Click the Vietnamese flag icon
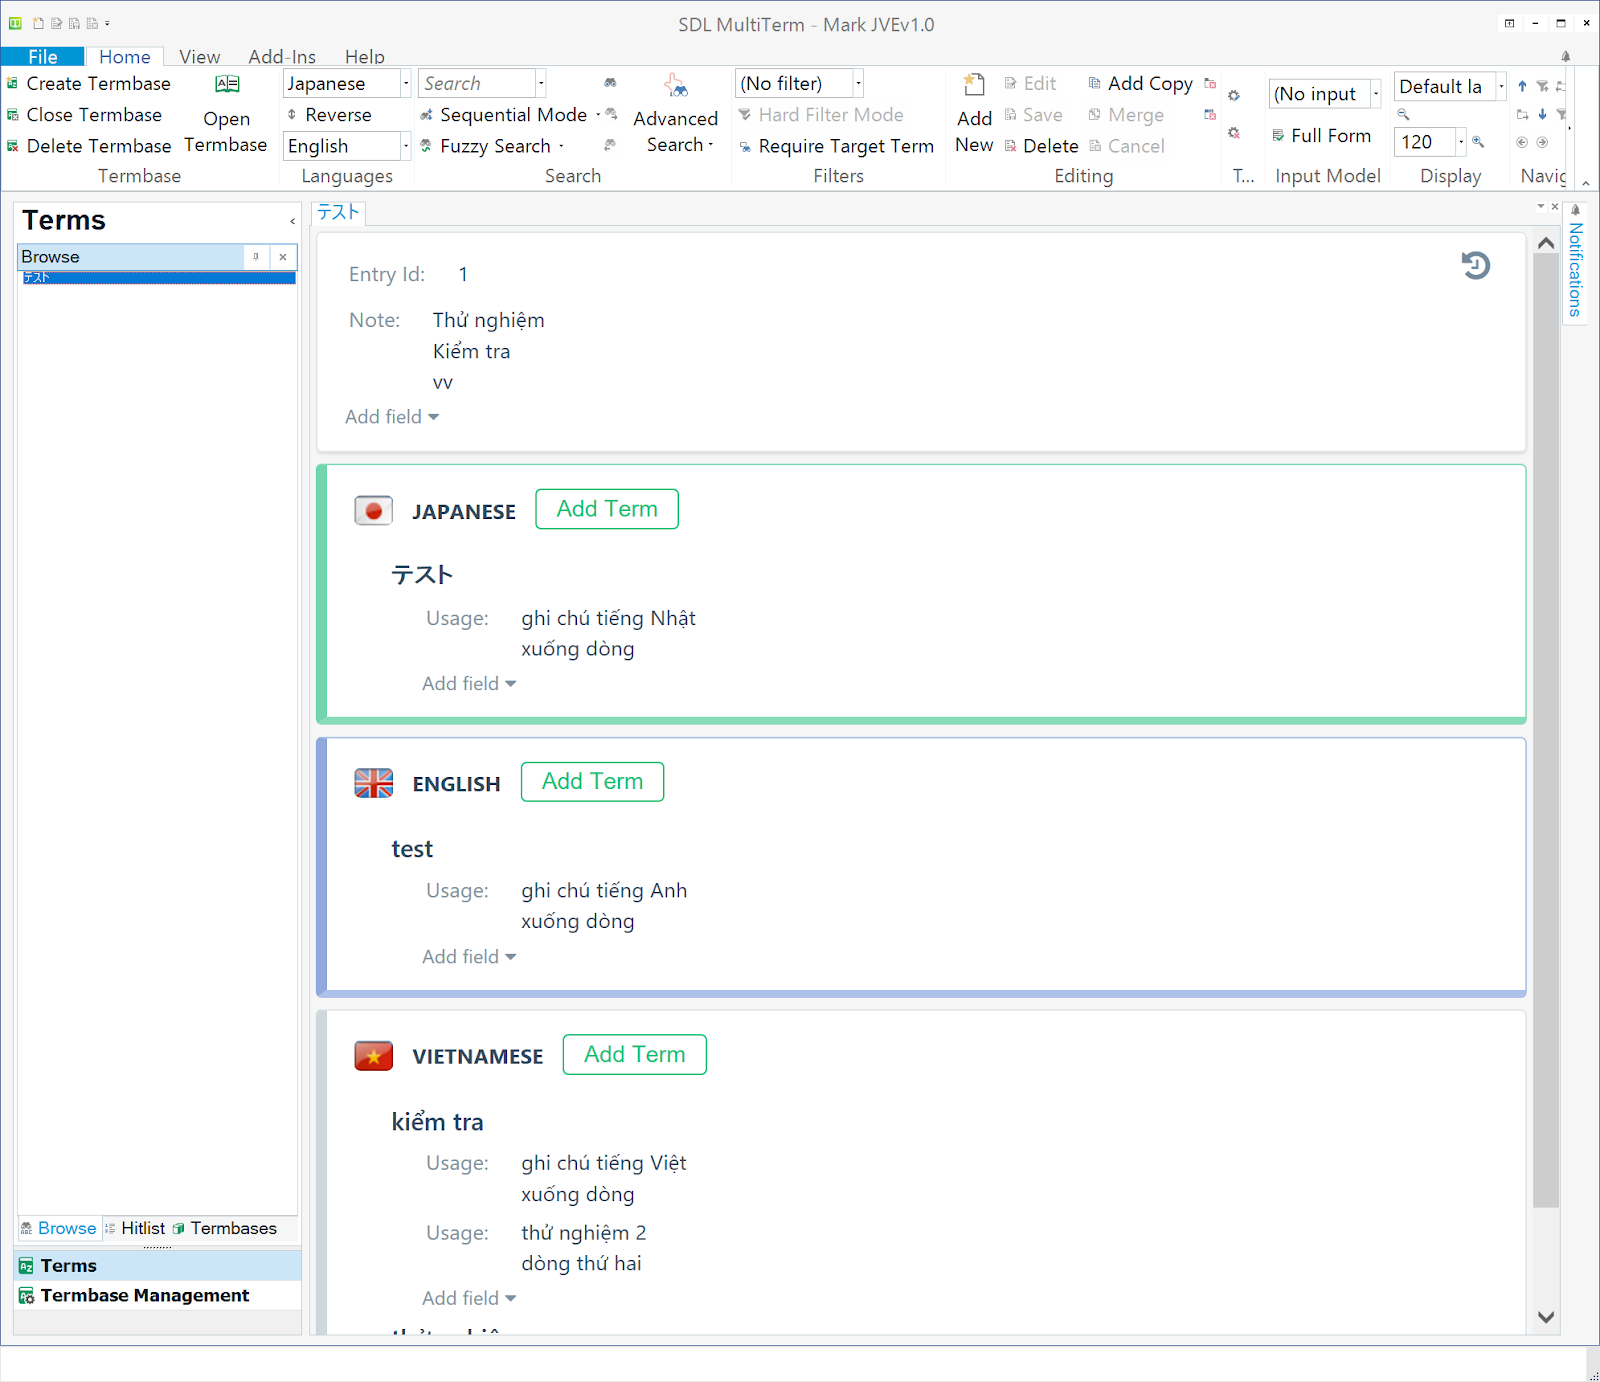This screenshot has height=1382, width=1600. [373, 1056]
